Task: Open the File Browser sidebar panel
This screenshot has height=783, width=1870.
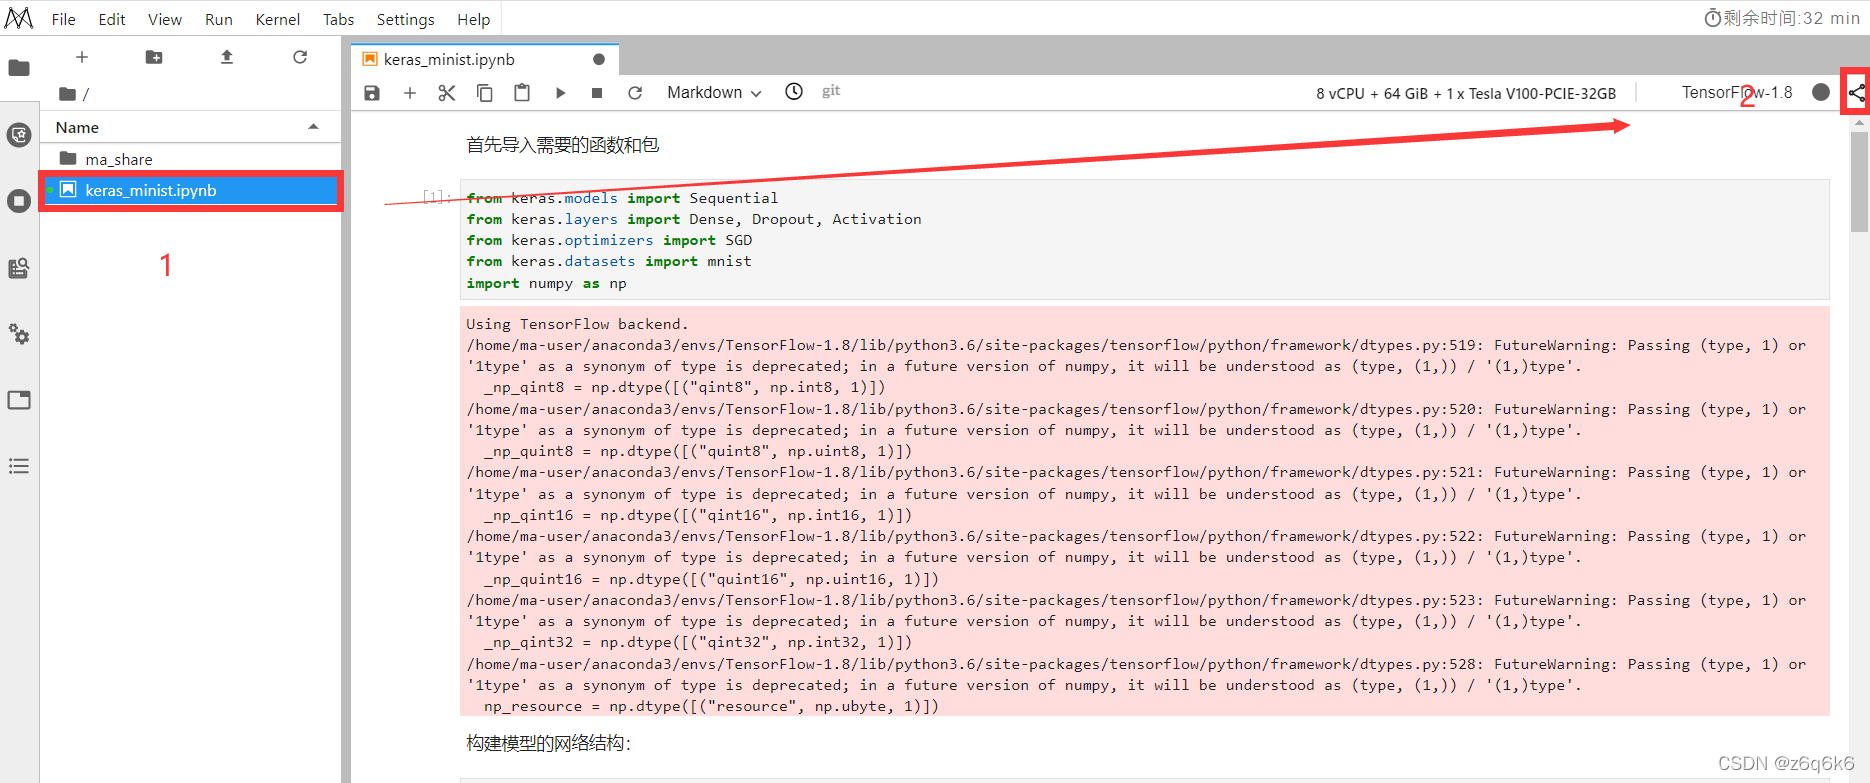Action: pyautogui.click(x=19, y=68)
